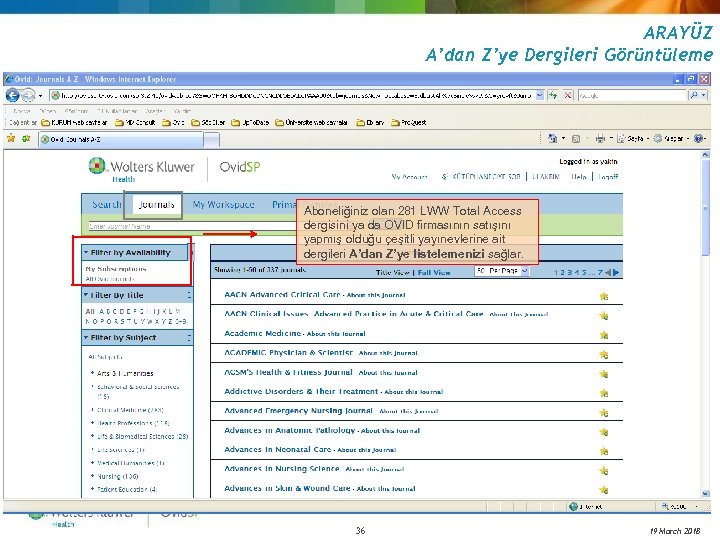Open the 50 Per Page dropdown

click(x=501, y=271)
